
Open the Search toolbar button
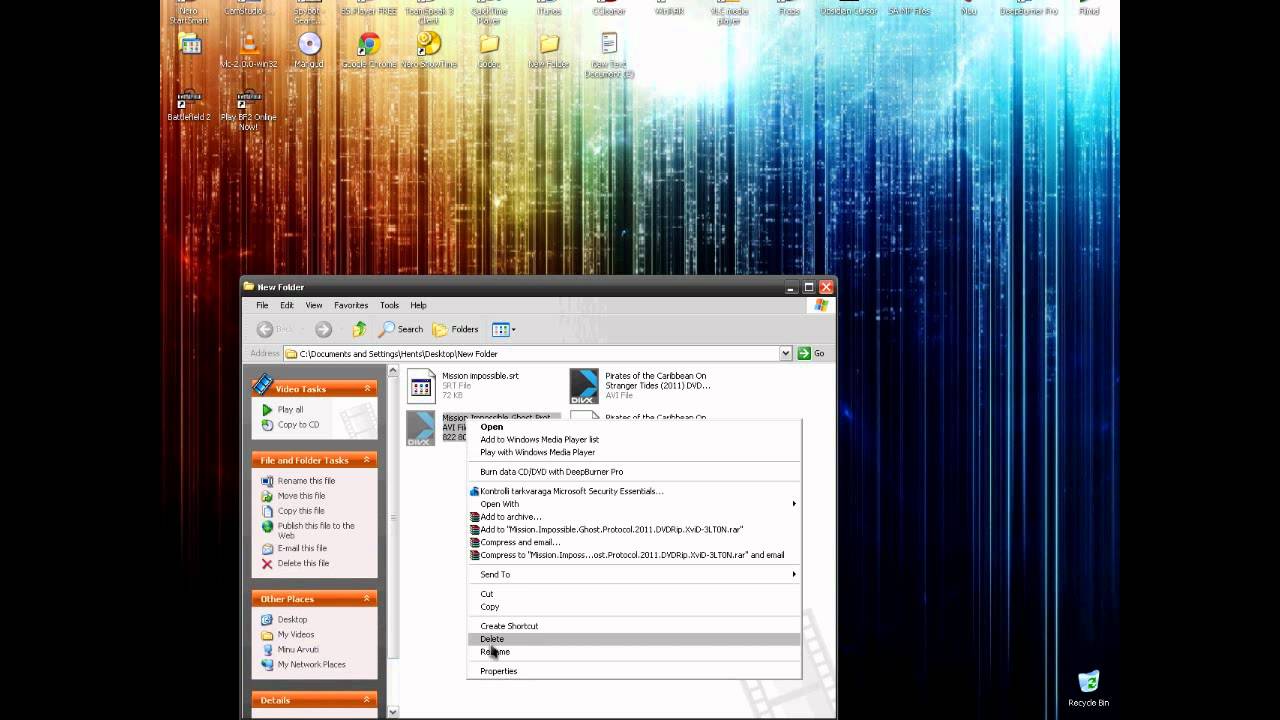401,329
